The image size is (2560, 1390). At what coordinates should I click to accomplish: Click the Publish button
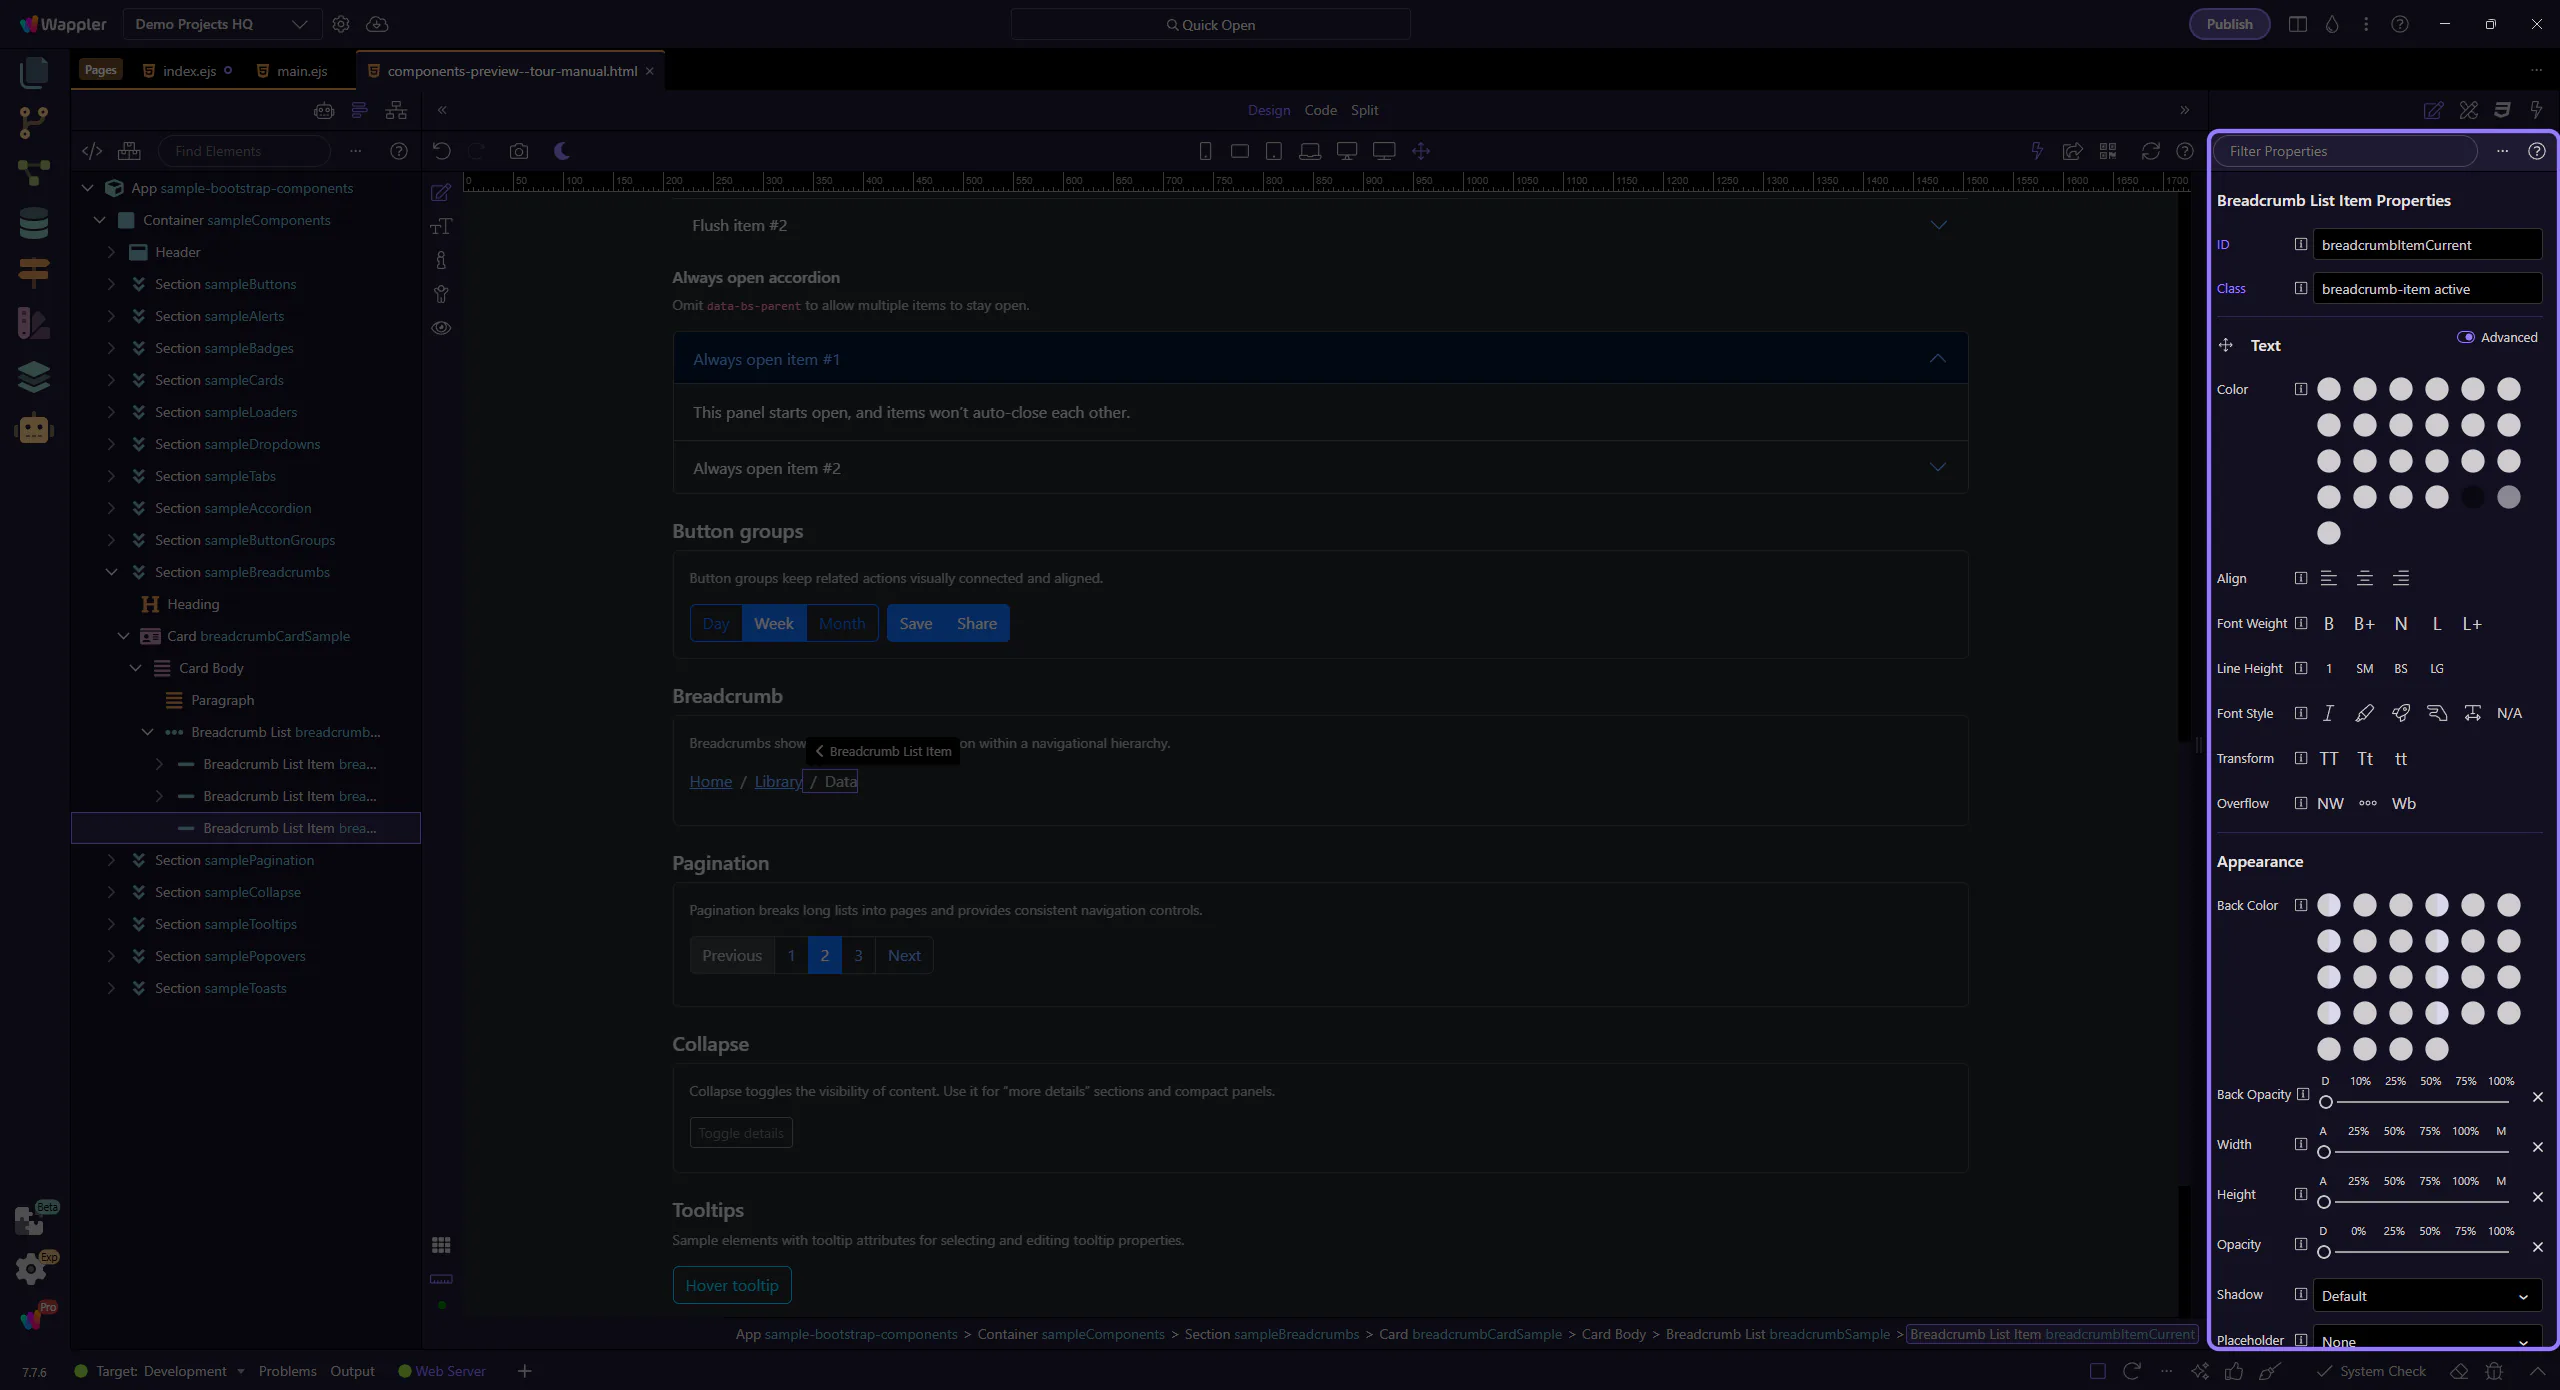pyautogui.click(x=2229, y=24)
